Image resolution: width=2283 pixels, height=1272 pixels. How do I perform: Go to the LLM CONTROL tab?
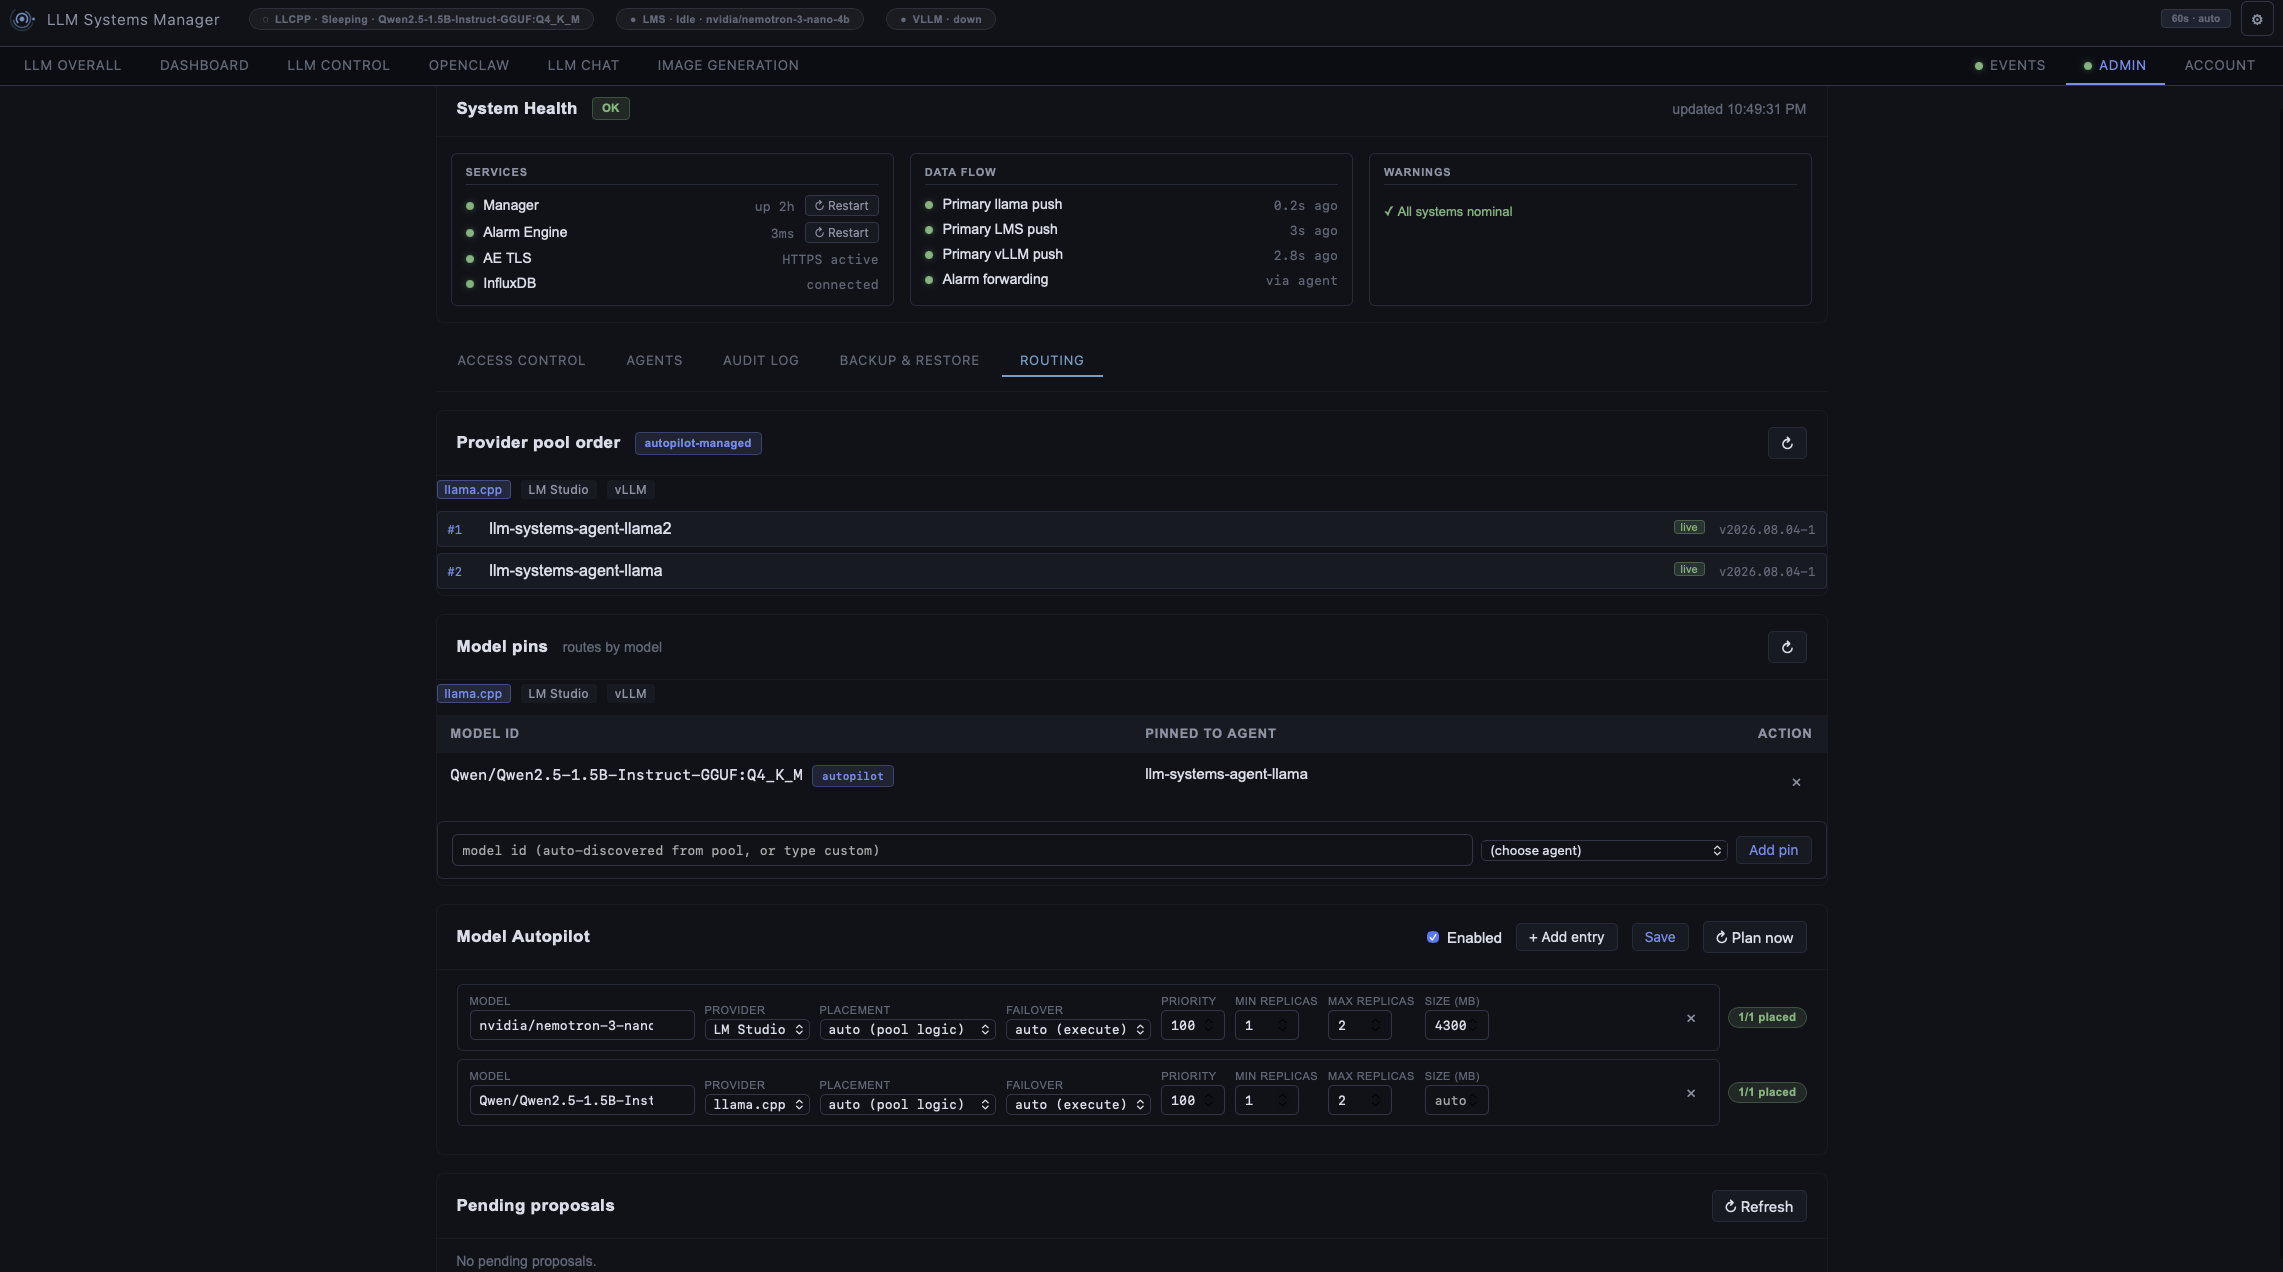[338, 65]
